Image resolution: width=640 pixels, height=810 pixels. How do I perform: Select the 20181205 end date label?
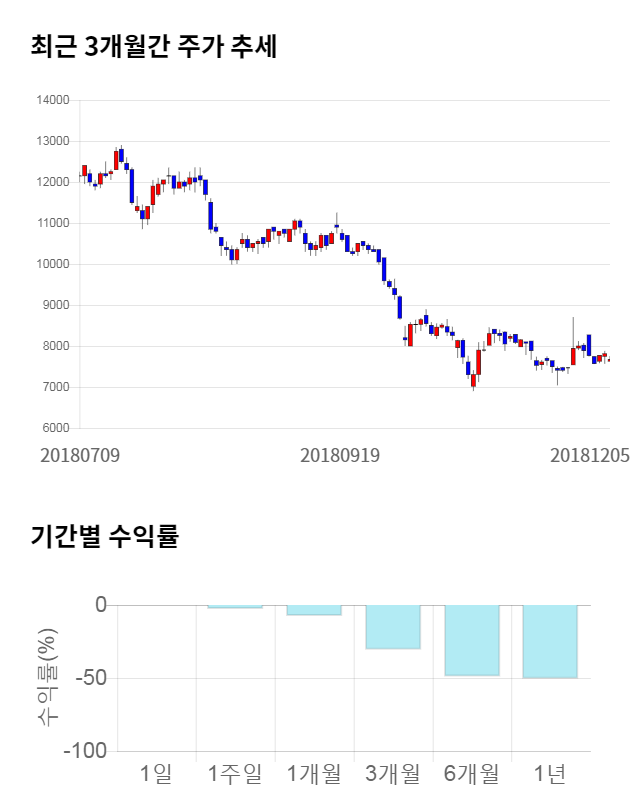click(590, 455)
